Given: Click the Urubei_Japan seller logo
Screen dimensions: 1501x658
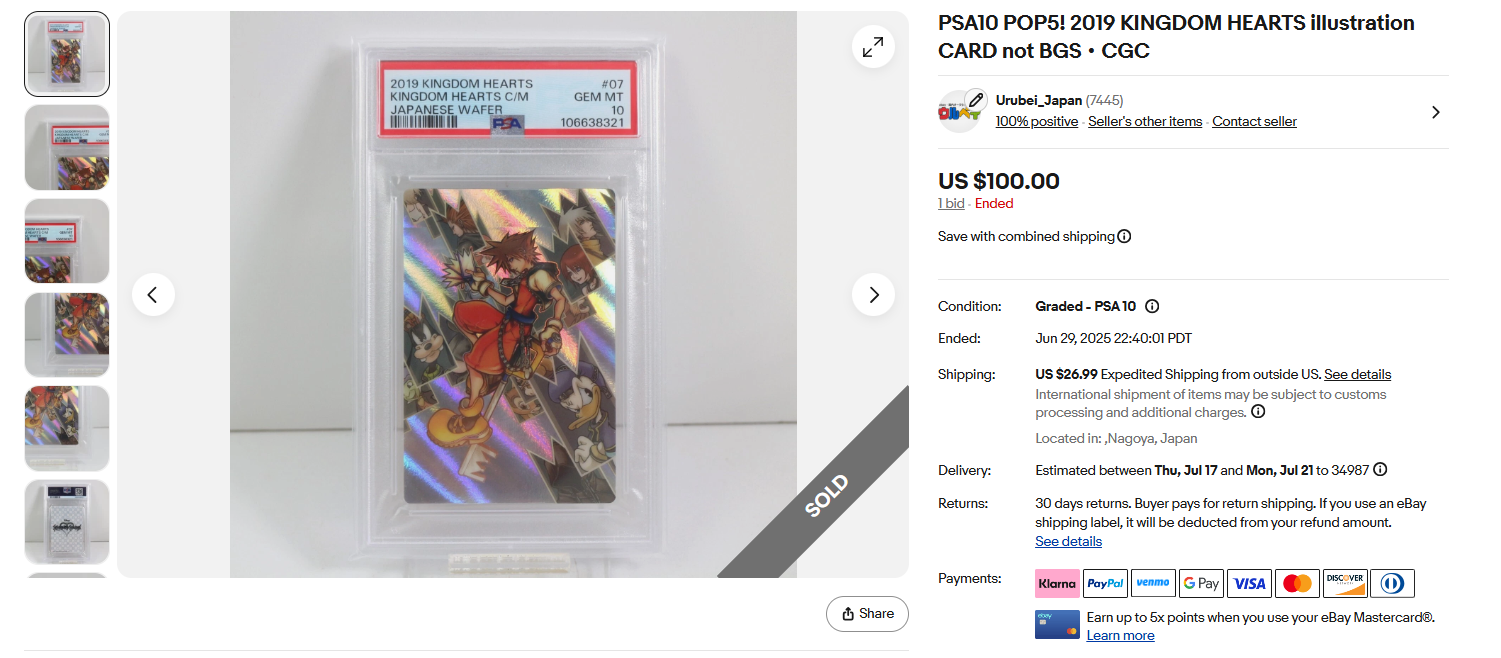Looking at the screenshot, I should coord(961,111).
